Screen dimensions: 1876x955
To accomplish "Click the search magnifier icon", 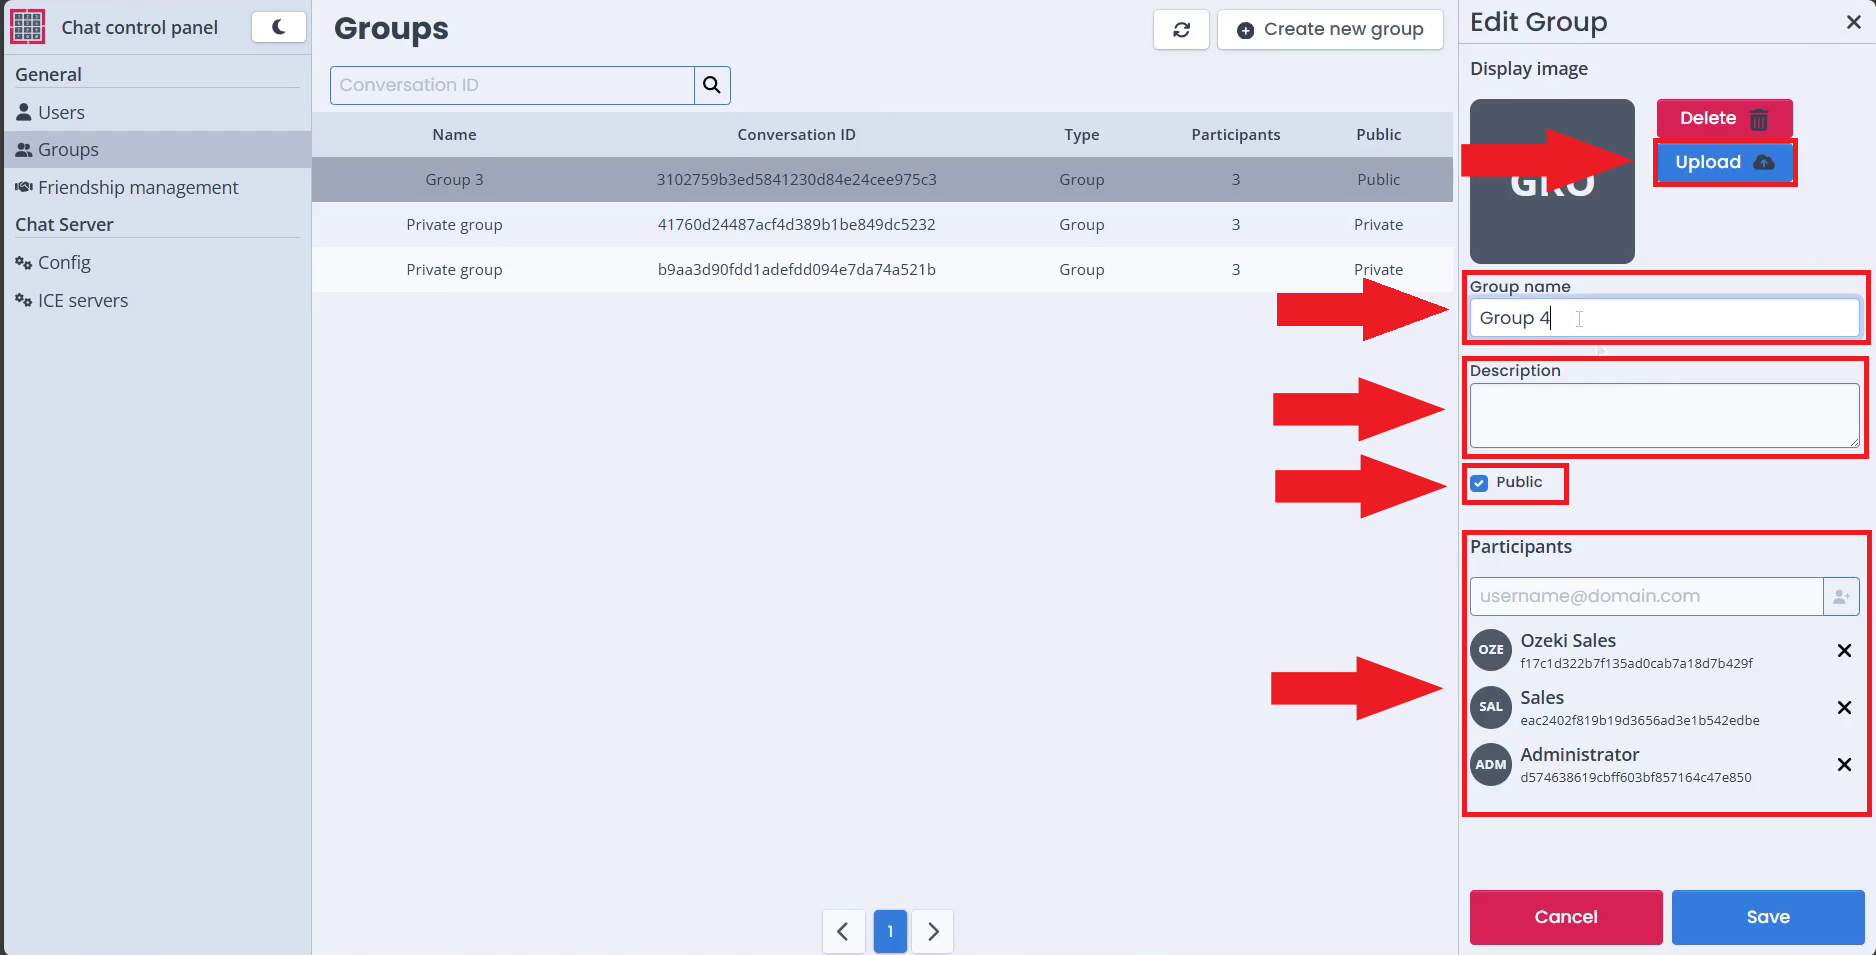I will click(x=711, y=85).
